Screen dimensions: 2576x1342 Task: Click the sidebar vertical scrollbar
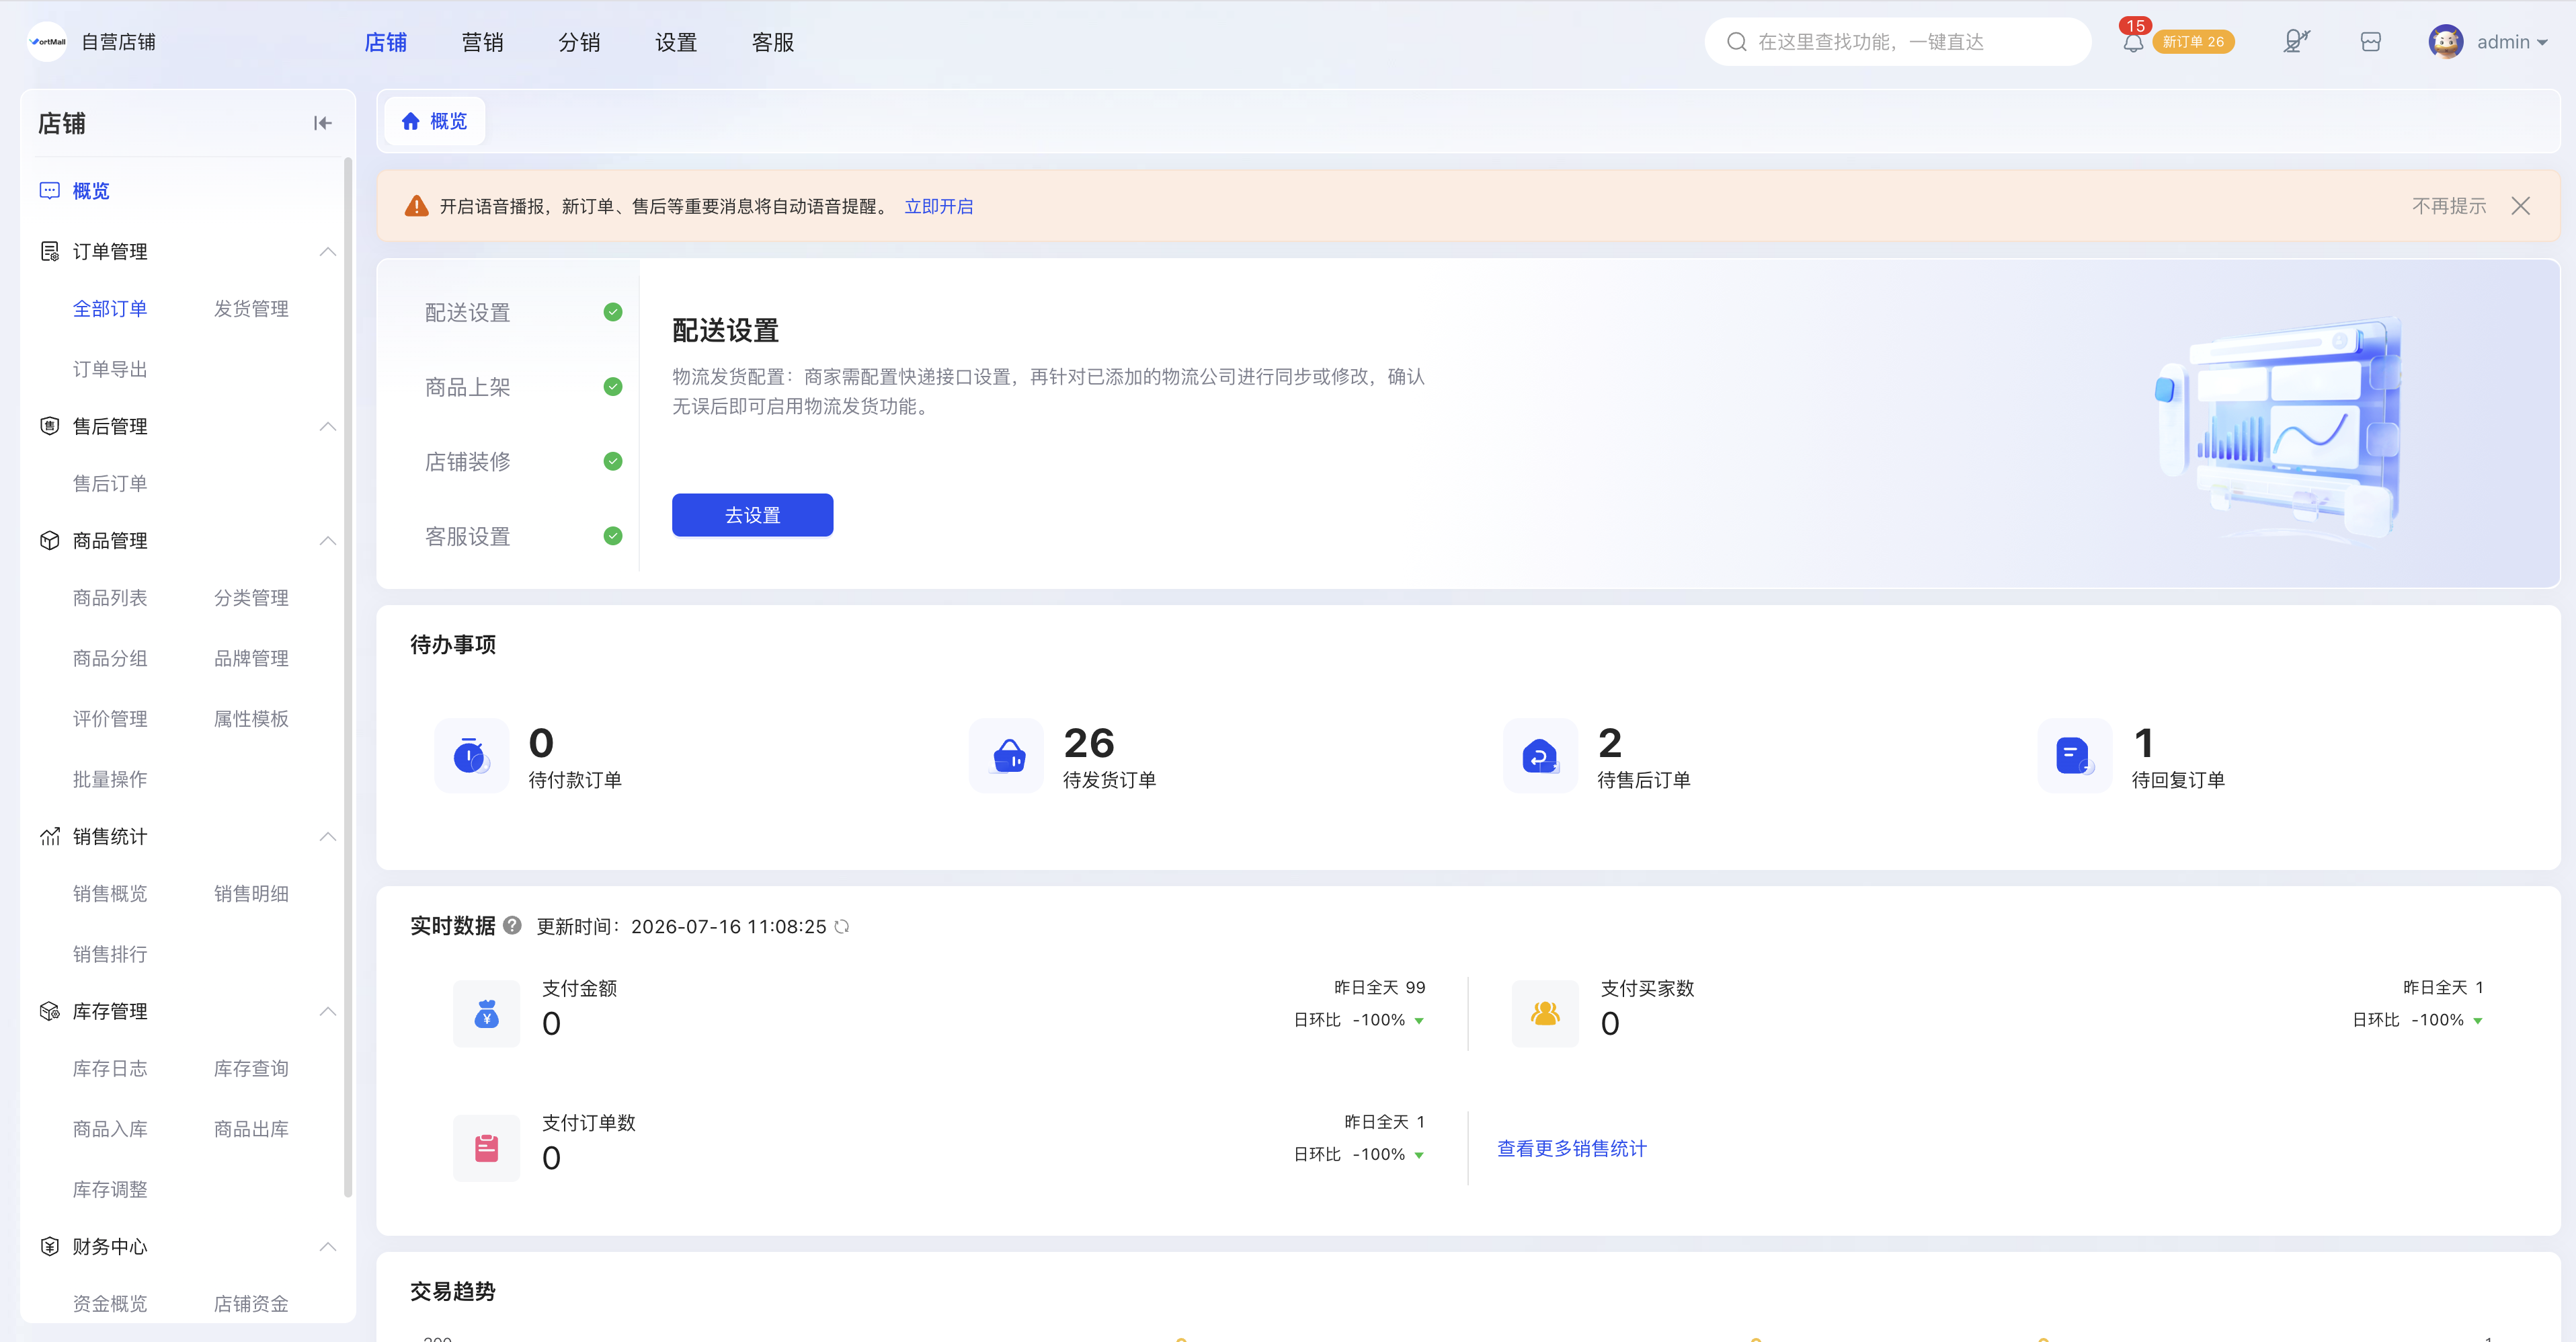tap(348, 676)
